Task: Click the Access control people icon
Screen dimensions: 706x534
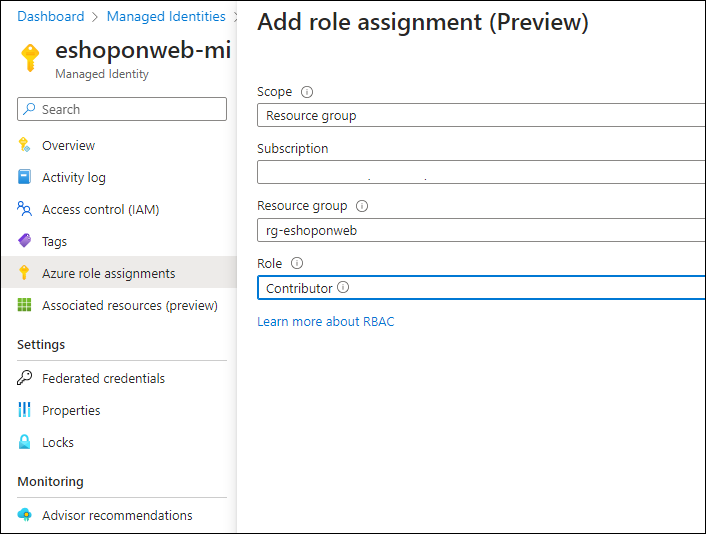Action: coord(24,209)
